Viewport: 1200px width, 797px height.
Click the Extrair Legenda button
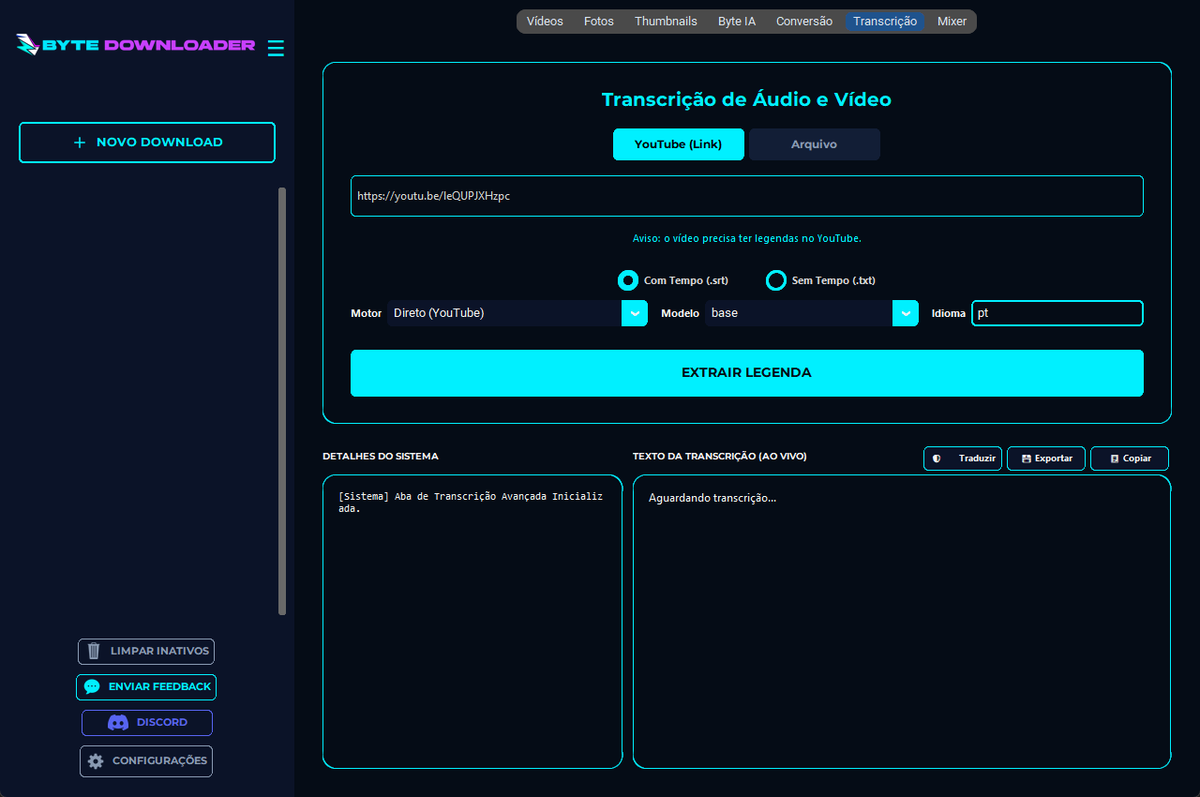746,373
